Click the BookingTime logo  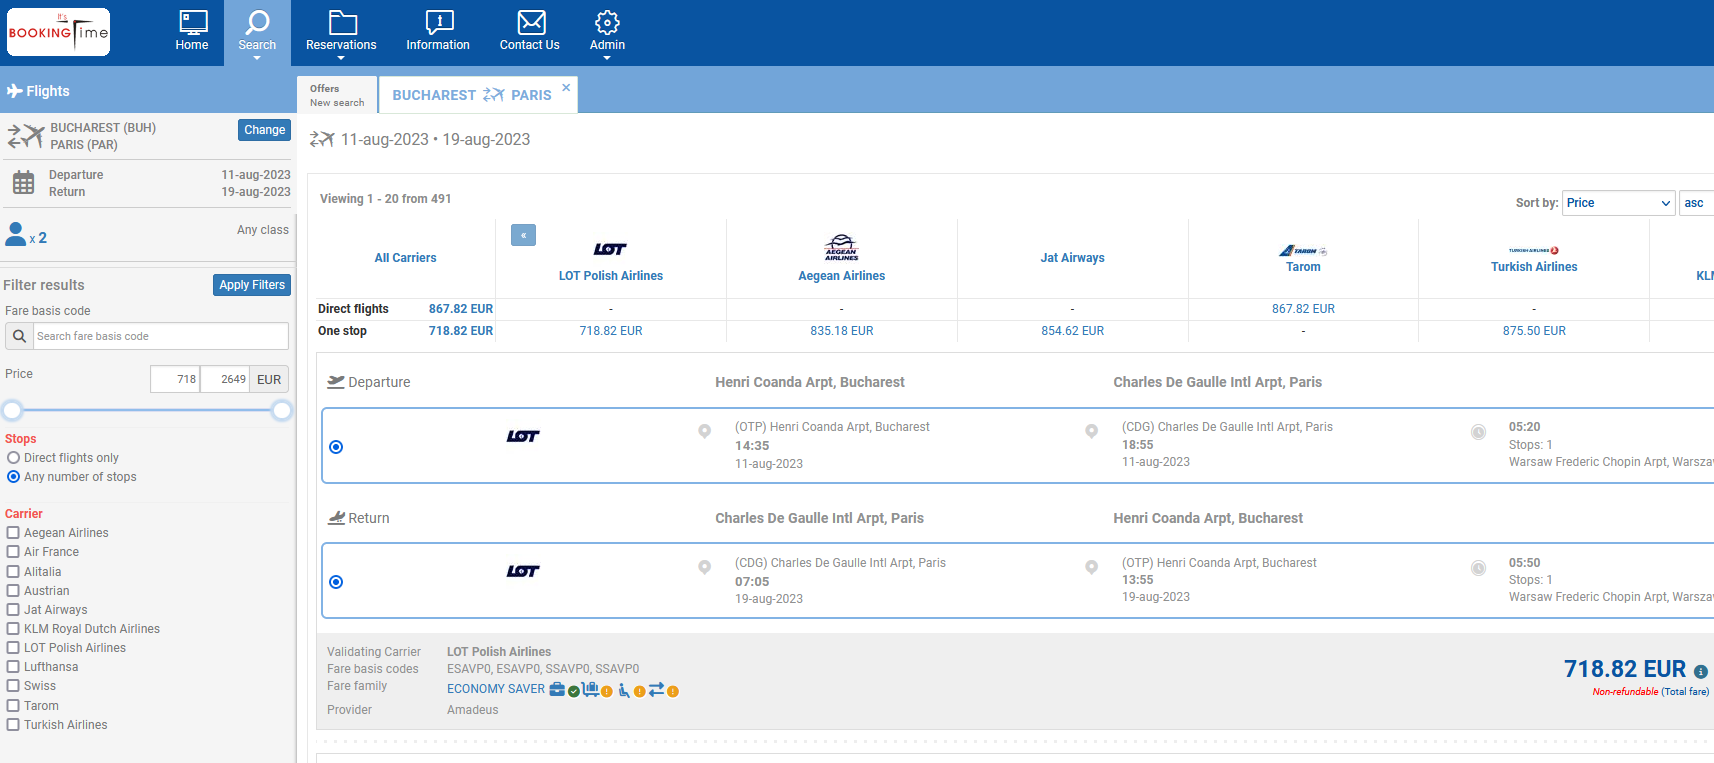point(58,32)
